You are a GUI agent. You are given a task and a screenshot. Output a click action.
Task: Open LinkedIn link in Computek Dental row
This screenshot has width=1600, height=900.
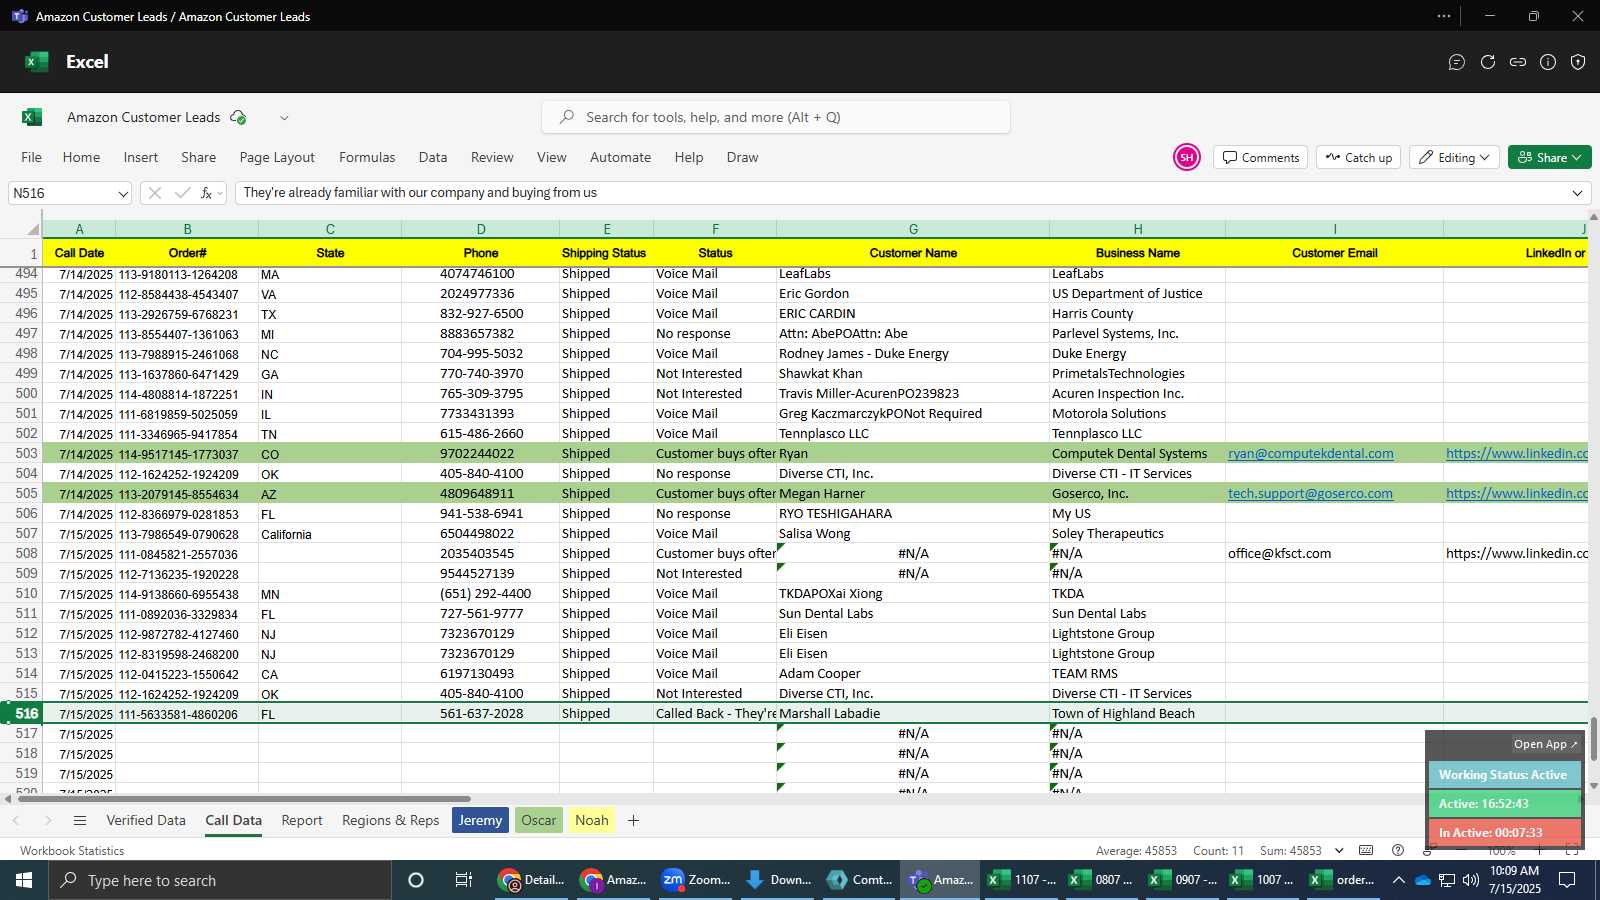1516,453
